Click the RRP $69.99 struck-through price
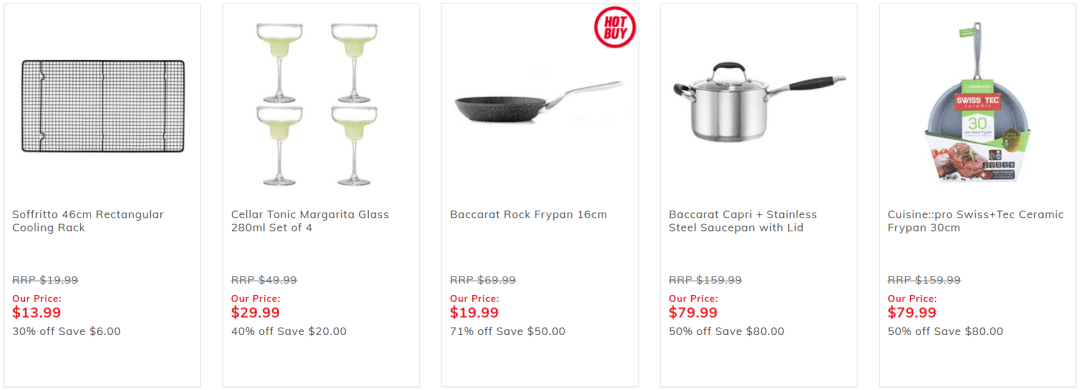 point(483,280)
